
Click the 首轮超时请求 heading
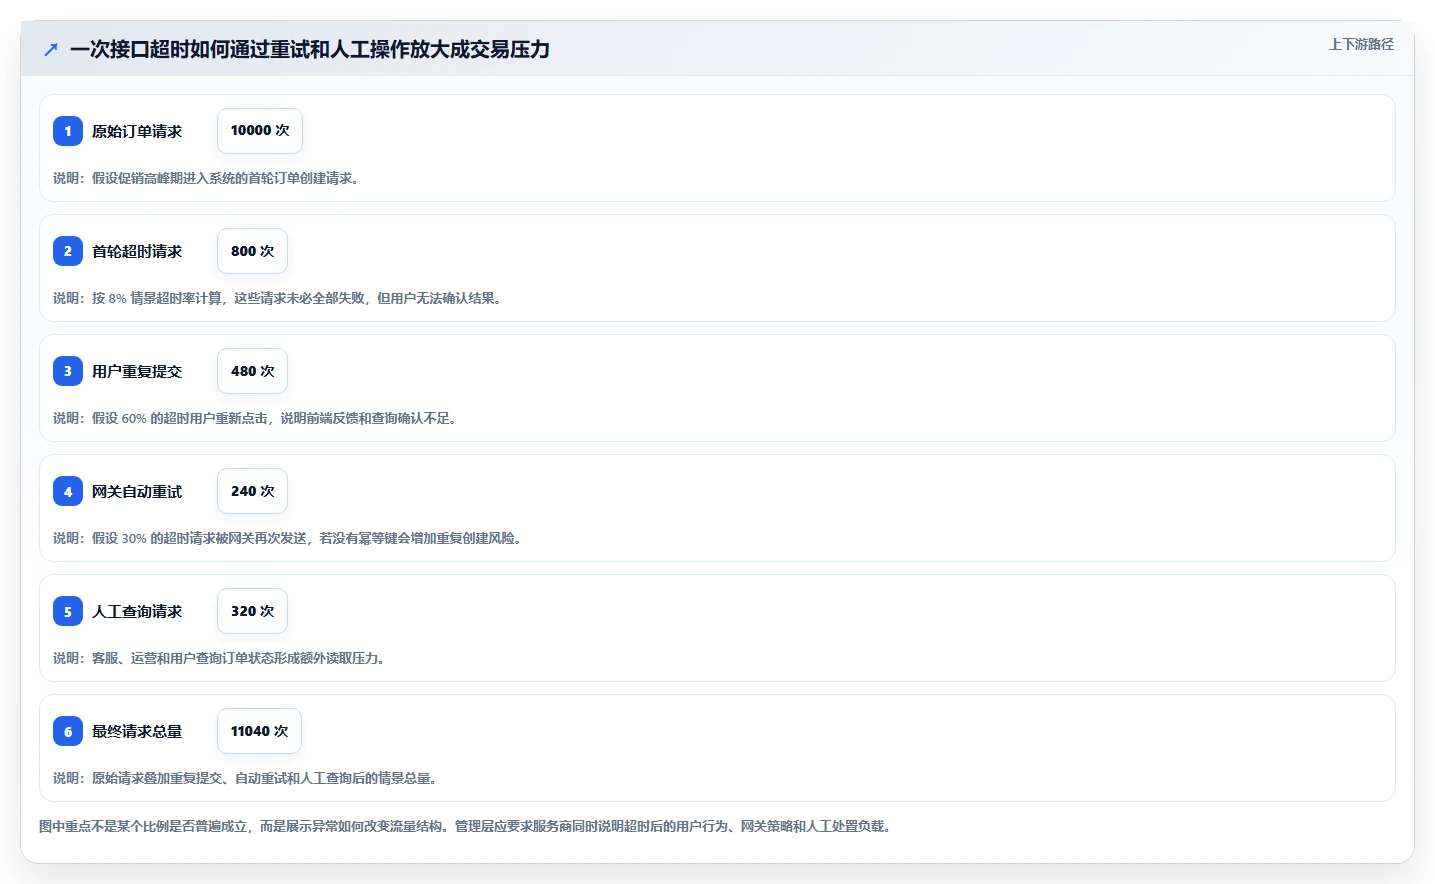(137, 251)
